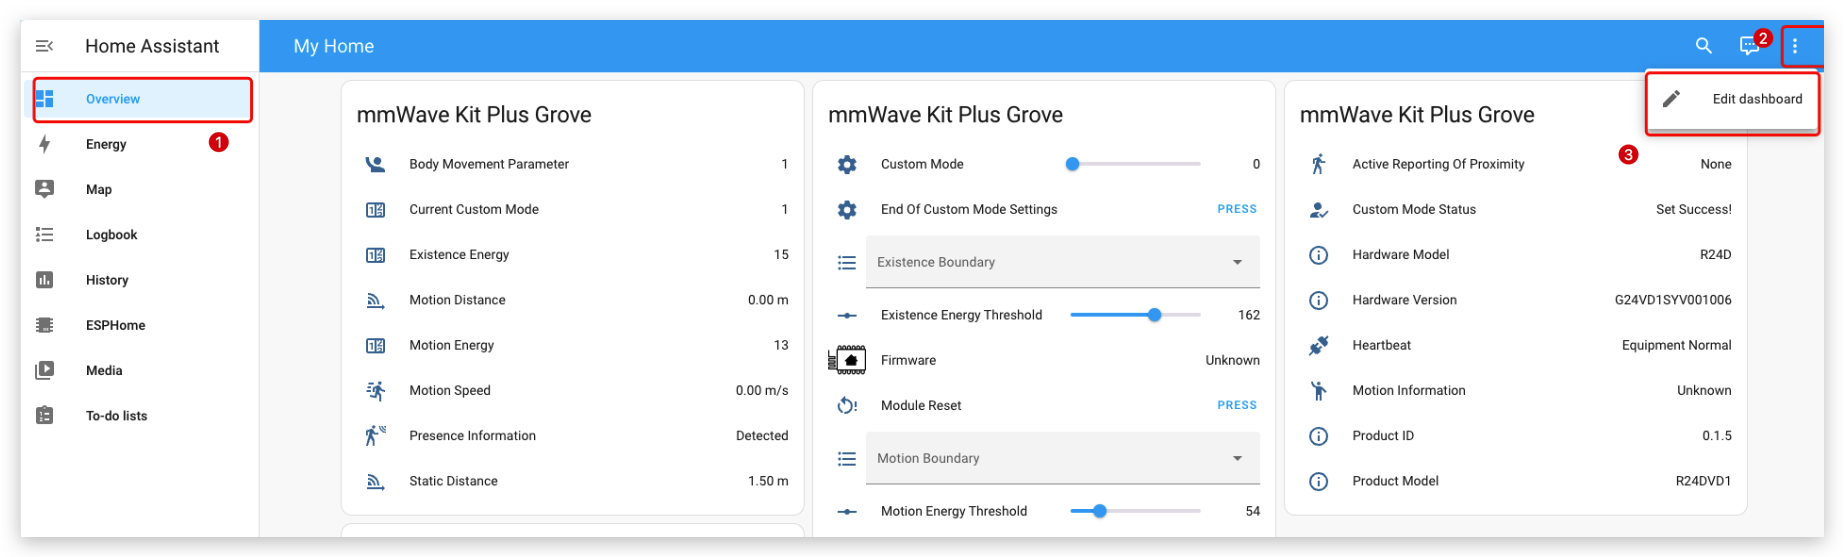Click the Current Custom Mode row label
Screen dimensions: 1844x557
point(474,209)
